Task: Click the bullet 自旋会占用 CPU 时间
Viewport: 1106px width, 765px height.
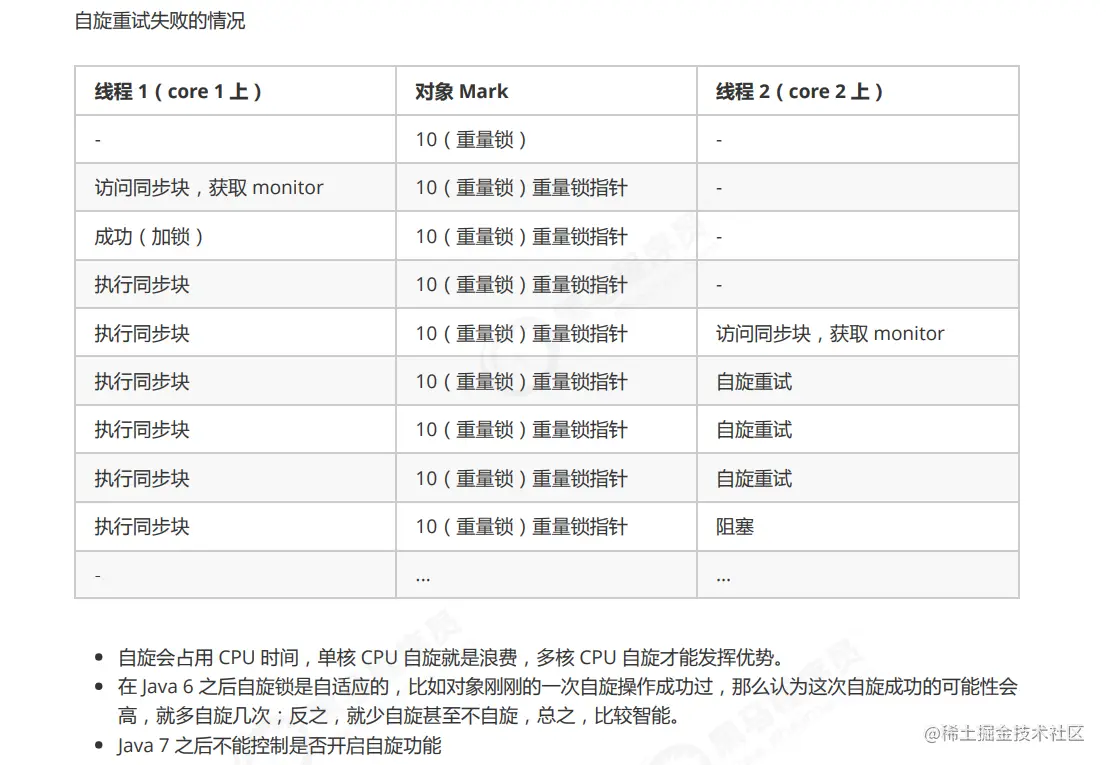Action: [451, 658]
